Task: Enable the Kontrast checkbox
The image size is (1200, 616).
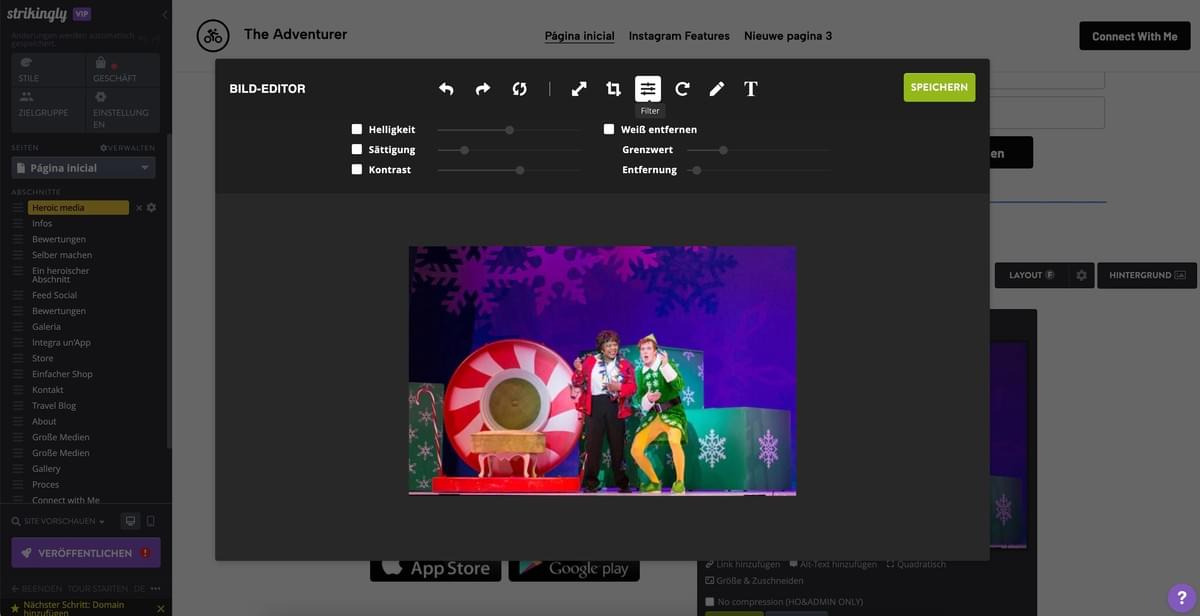Action: pos(357,169)
